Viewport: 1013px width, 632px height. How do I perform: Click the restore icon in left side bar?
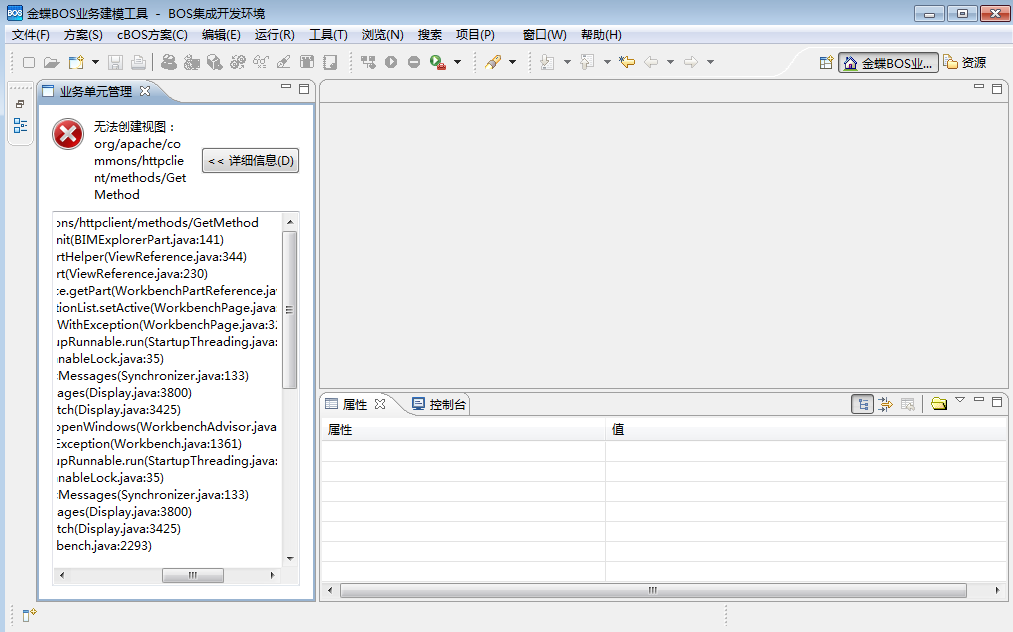click(x=20, y=104)
